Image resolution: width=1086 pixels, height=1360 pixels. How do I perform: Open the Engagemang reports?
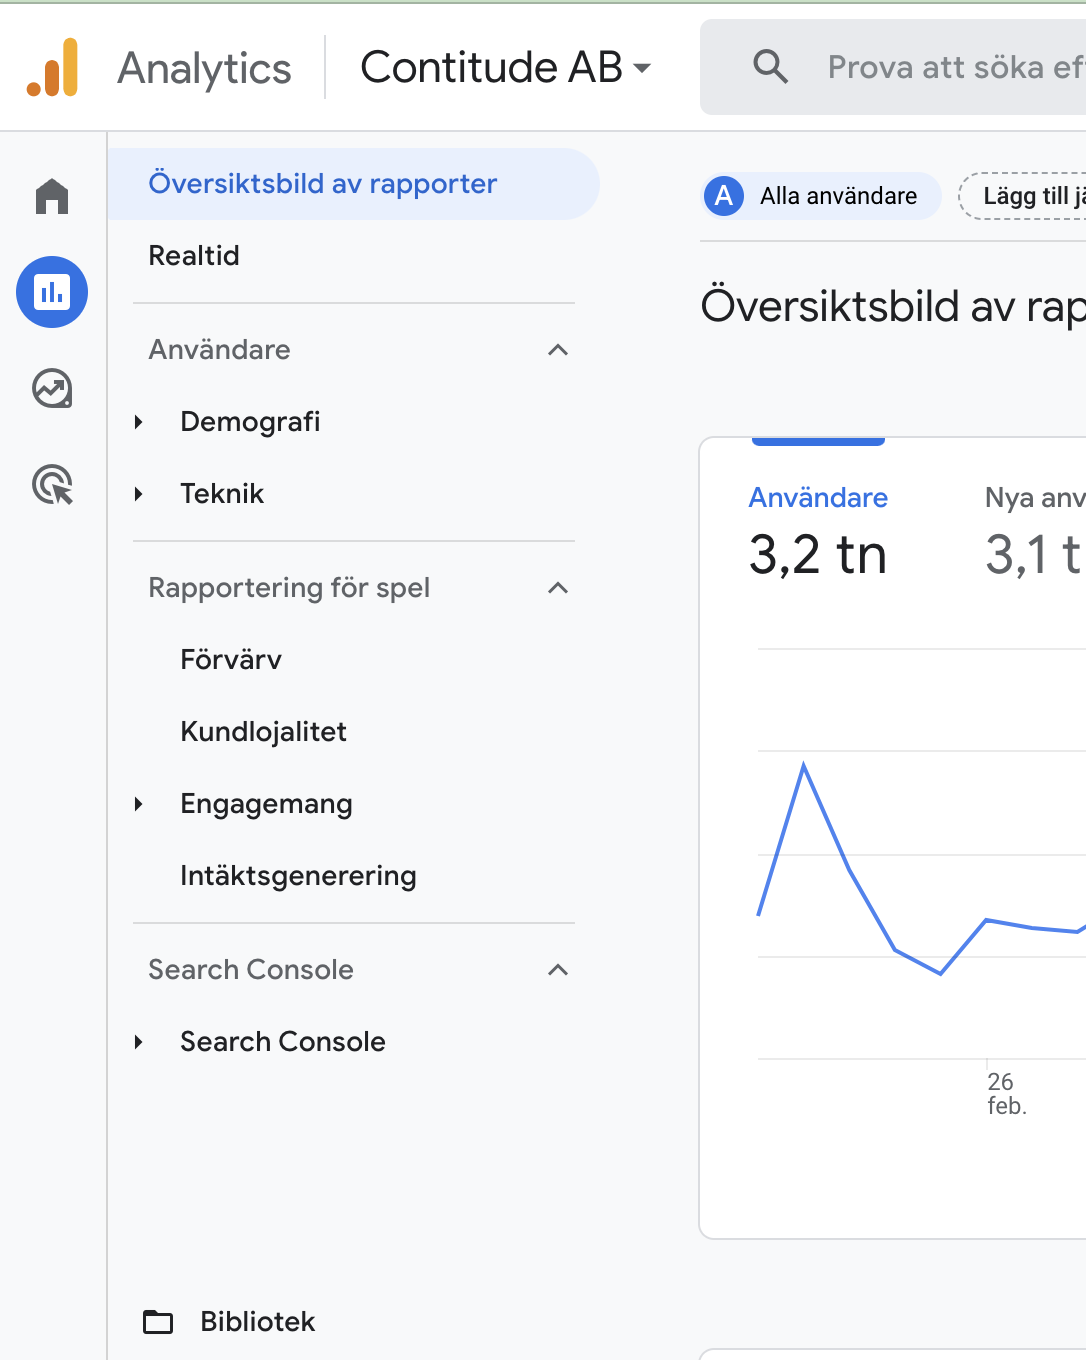266,804
